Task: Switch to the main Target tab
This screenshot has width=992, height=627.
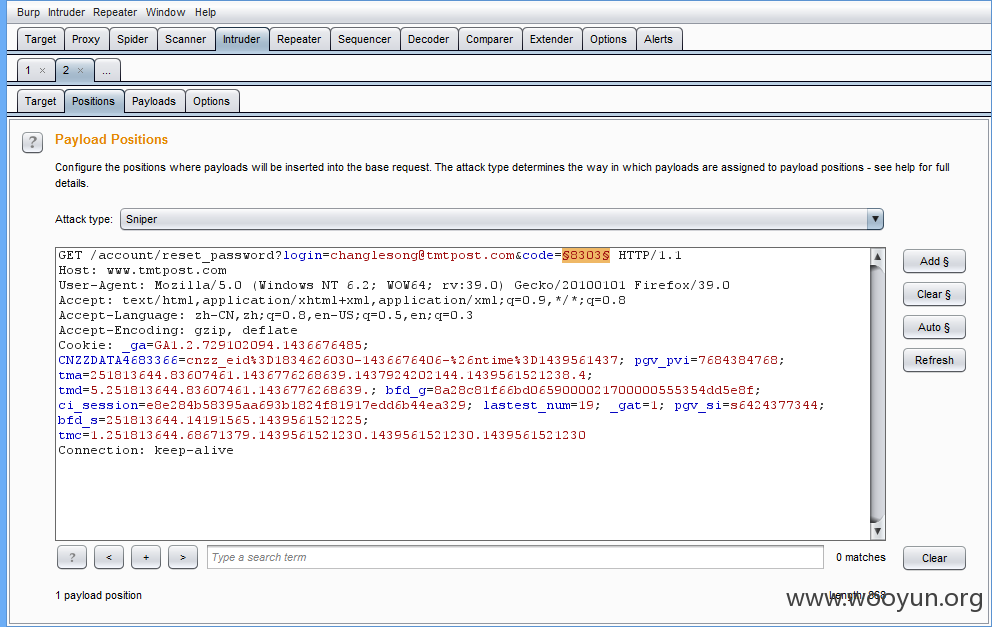Action: [x=40, y=39]
